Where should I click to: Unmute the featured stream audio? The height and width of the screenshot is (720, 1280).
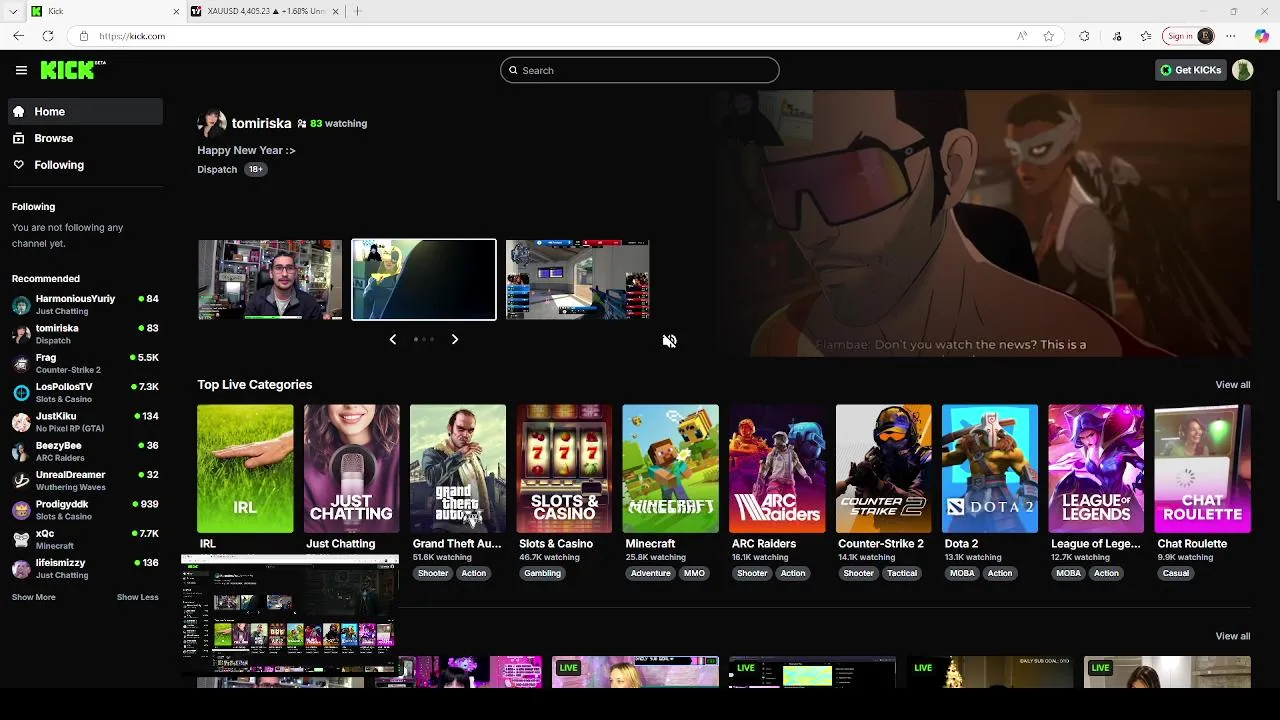point(669,341)
